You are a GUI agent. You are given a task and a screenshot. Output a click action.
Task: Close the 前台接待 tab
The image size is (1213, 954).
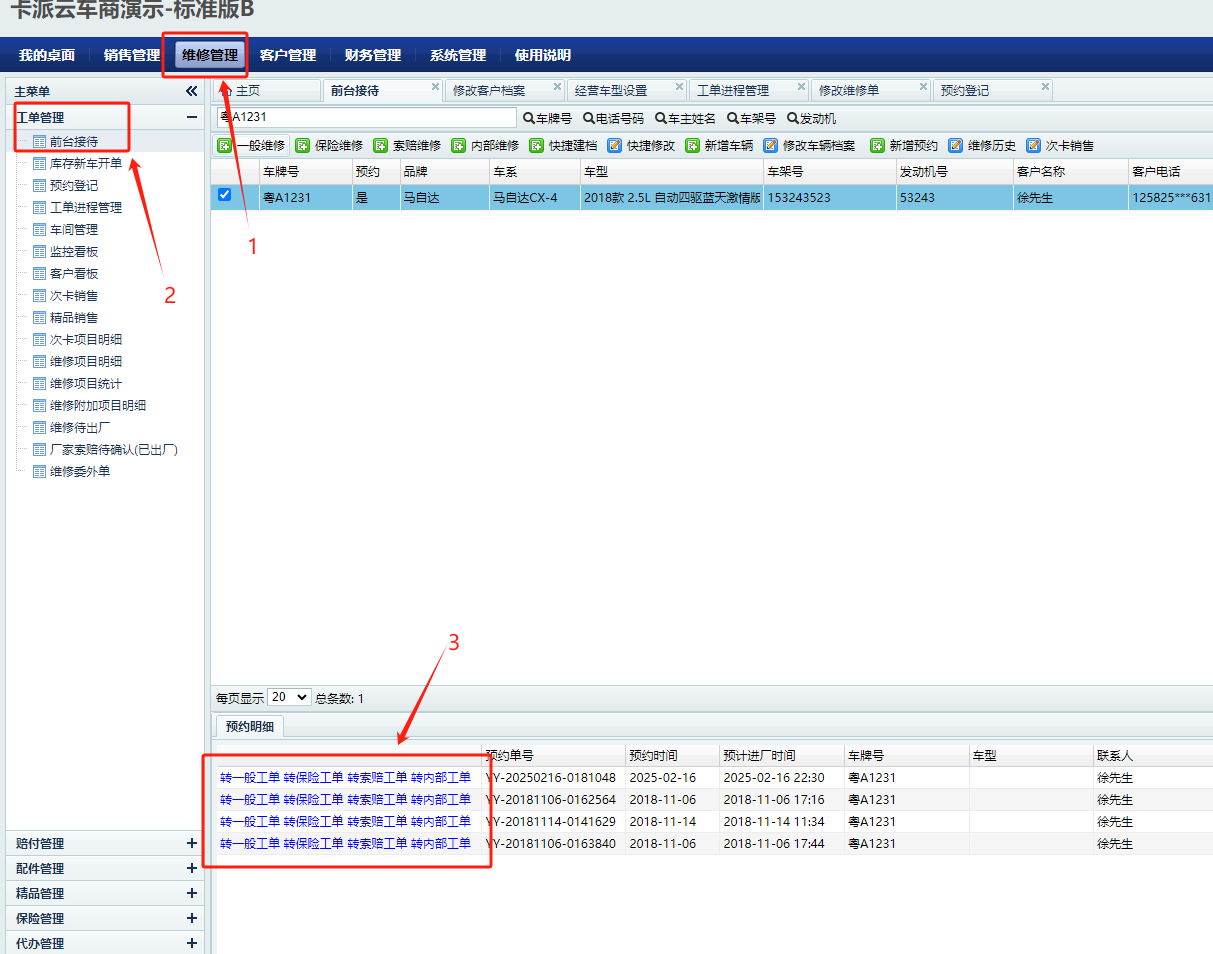tap(435, 88)
